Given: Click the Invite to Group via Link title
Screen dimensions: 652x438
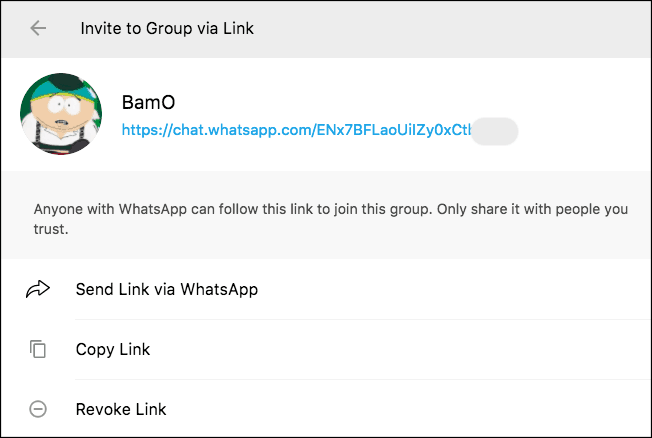Looking at the screenshot, I should pyautogui.click(x=167, y=28).
